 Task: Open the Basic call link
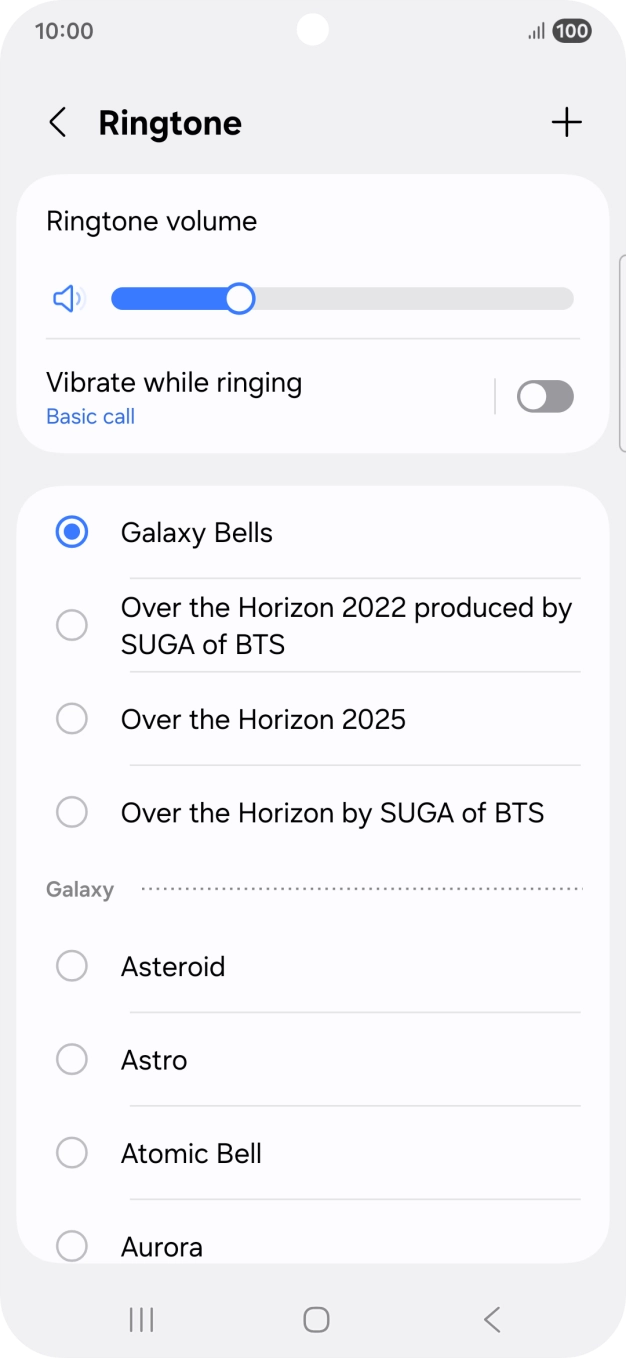pyautogui.click(x=90, y=416)
